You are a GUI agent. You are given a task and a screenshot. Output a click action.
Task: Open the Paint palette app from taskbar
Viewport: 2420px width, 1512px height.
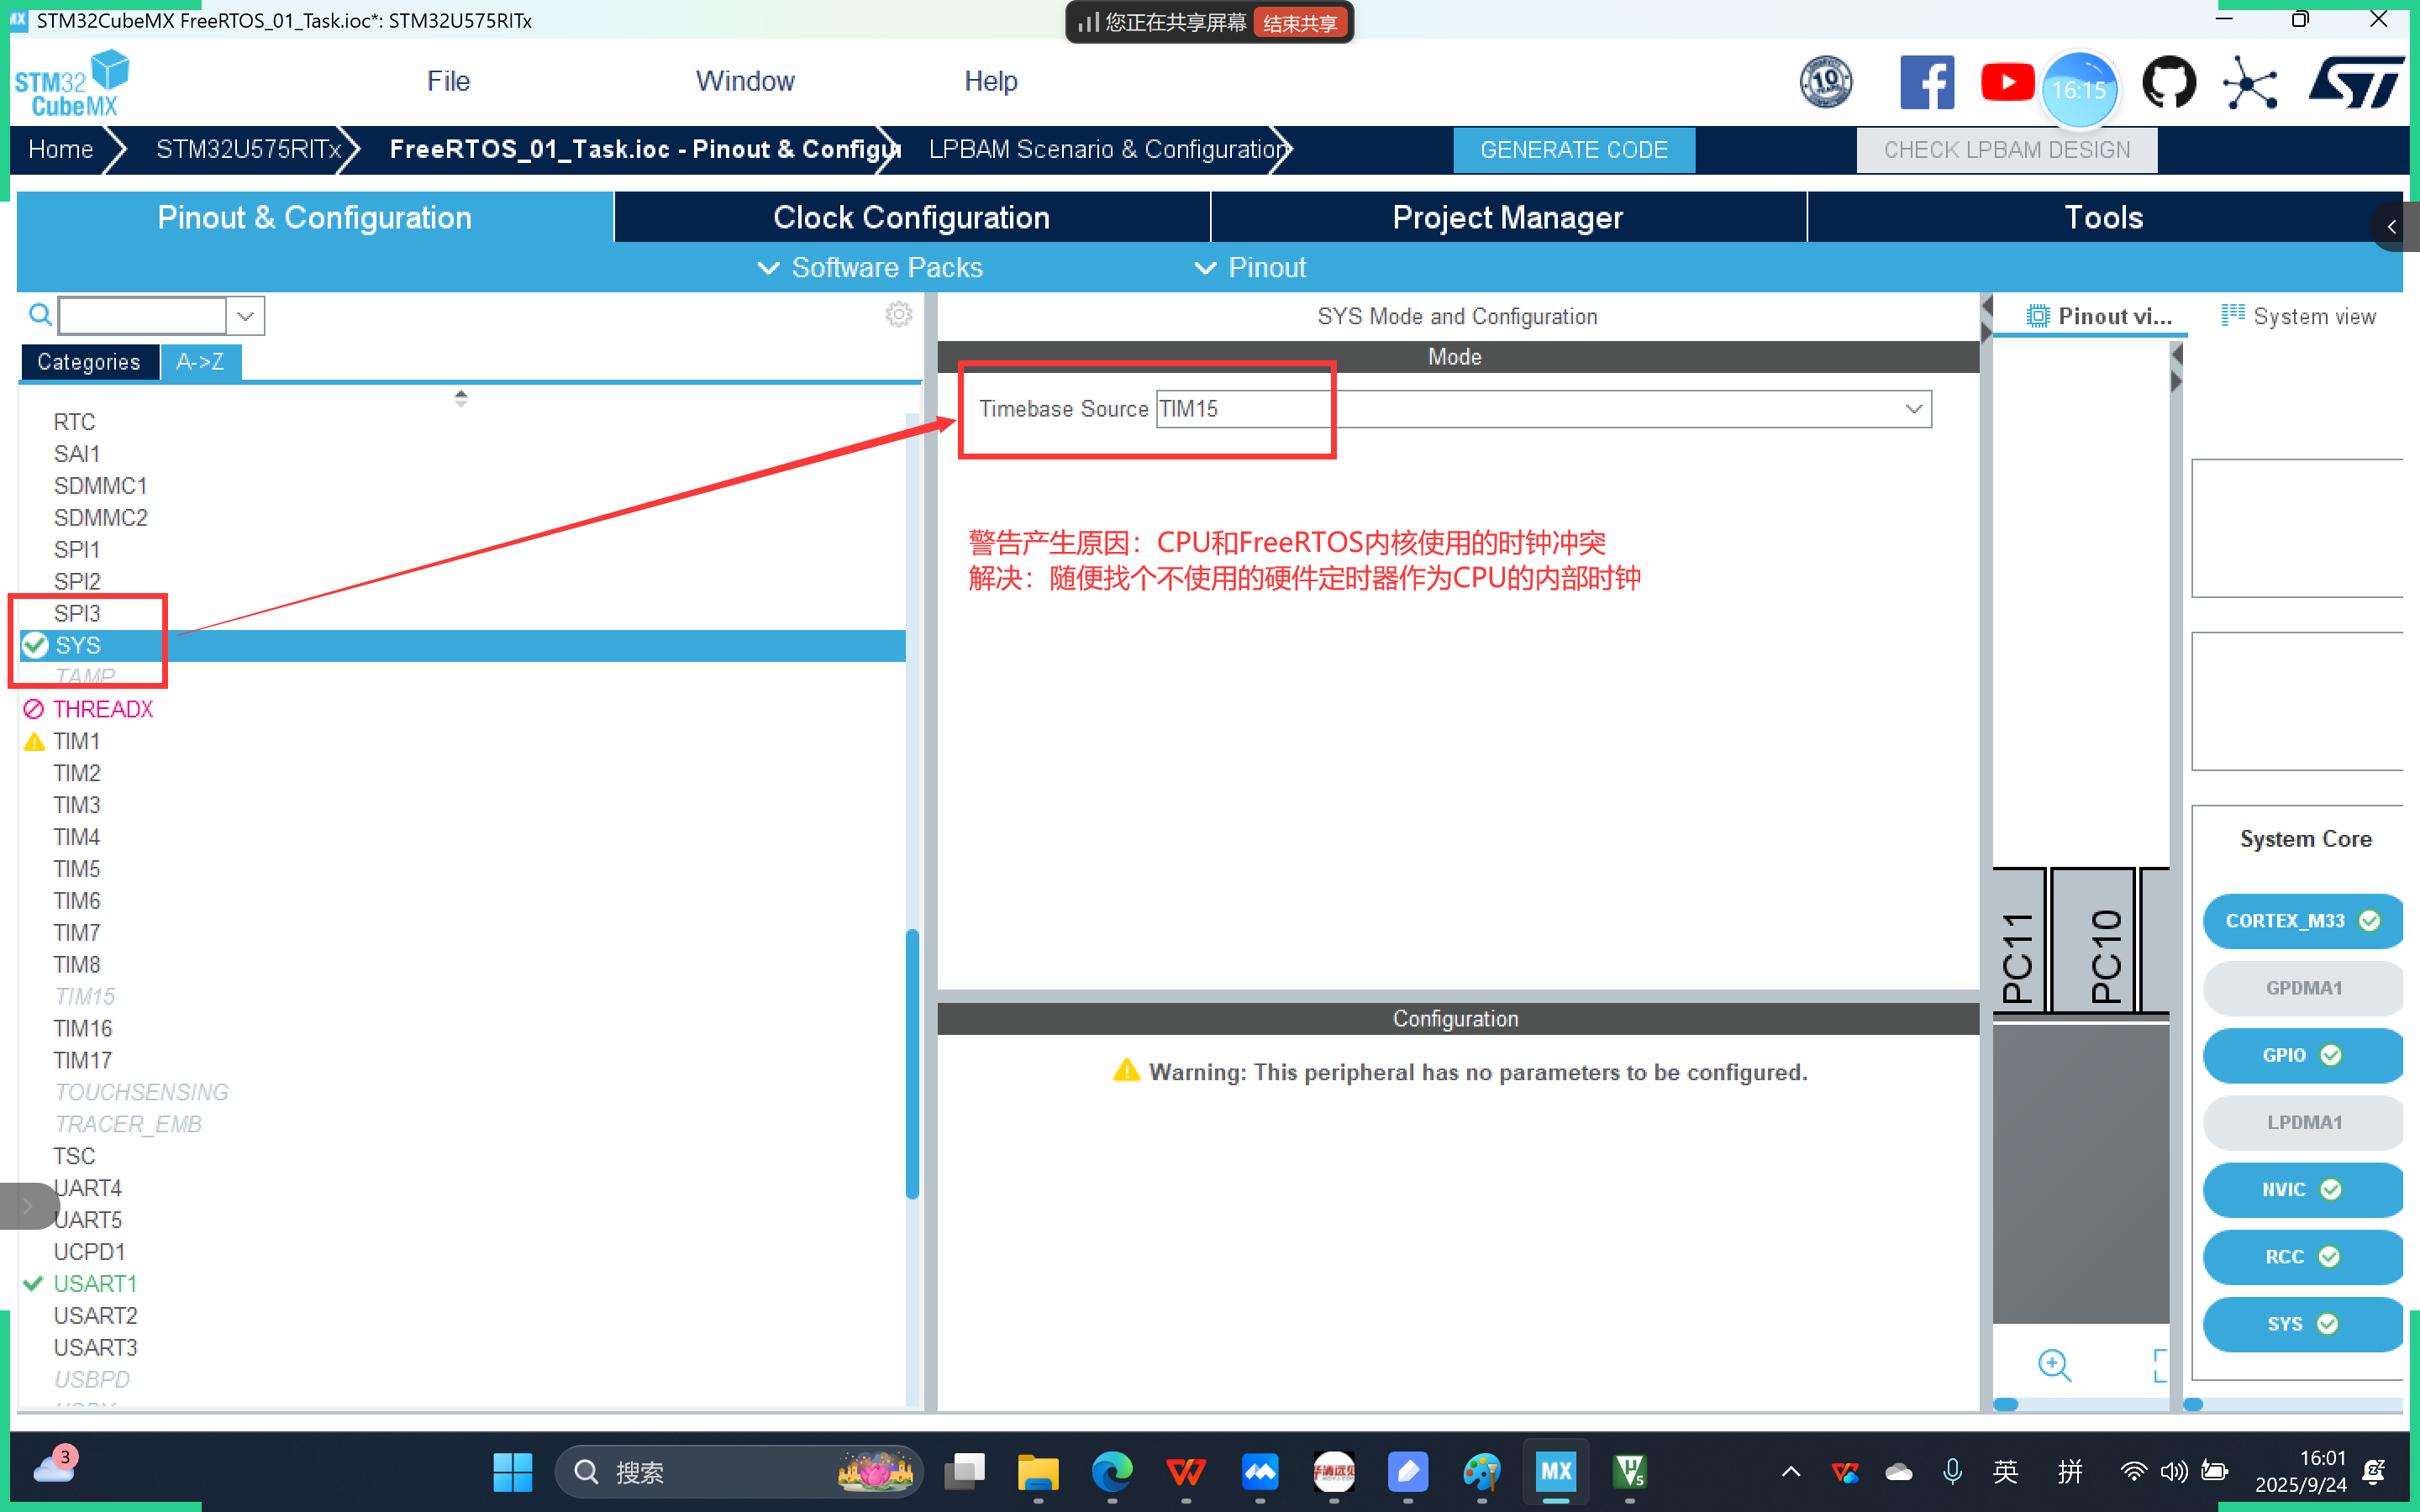pos(1482,1472)
